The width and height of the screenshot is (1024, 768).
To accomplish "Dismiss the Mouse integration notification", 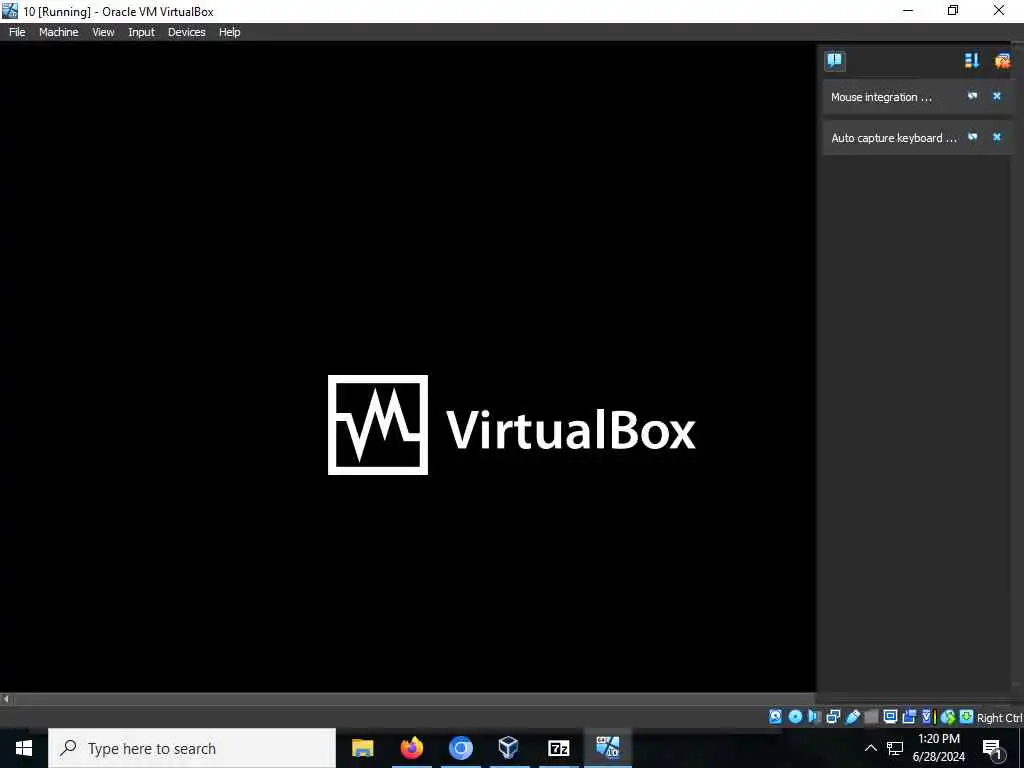I will coord(997,96).
